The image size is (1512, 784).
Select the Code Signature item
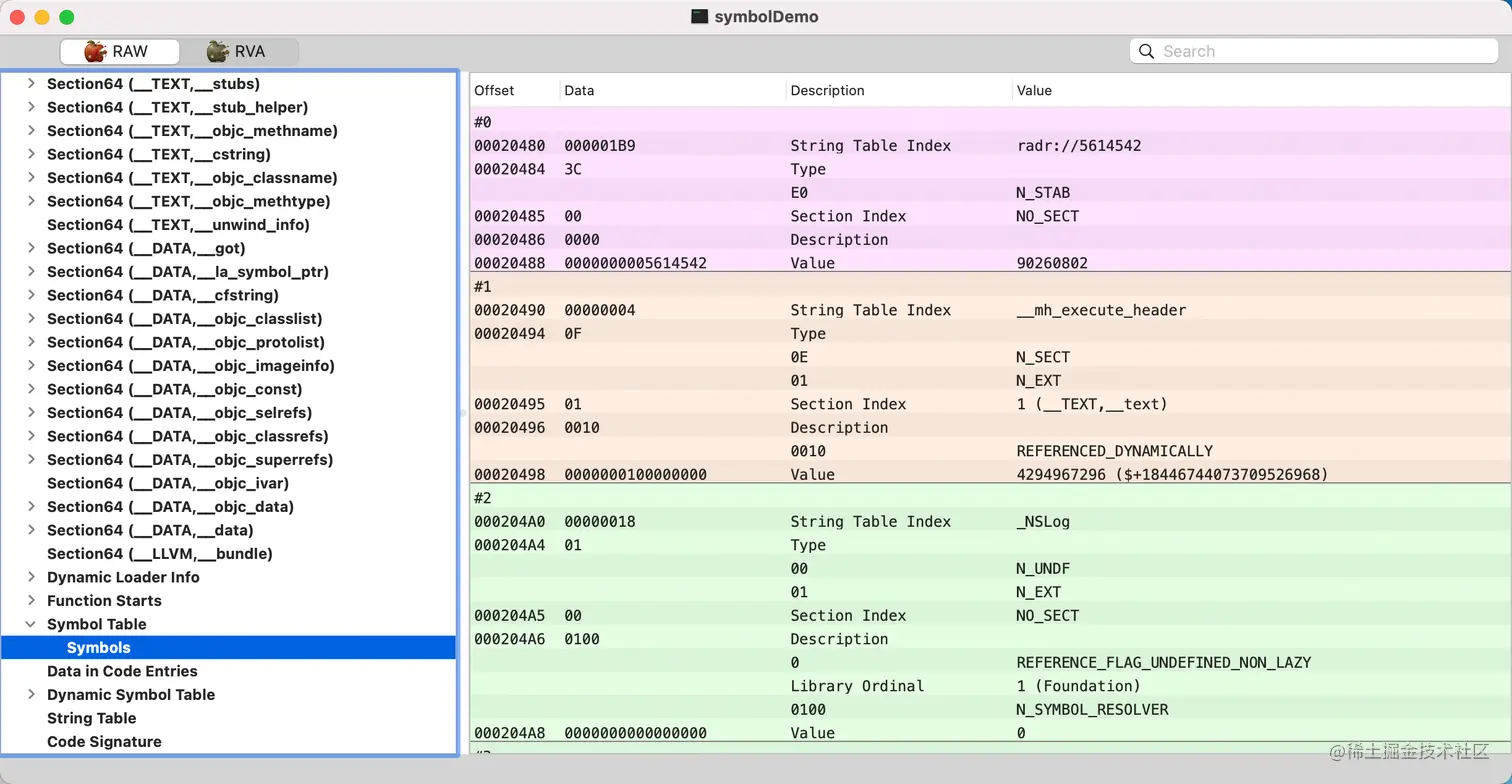click(x=228, y=742)
